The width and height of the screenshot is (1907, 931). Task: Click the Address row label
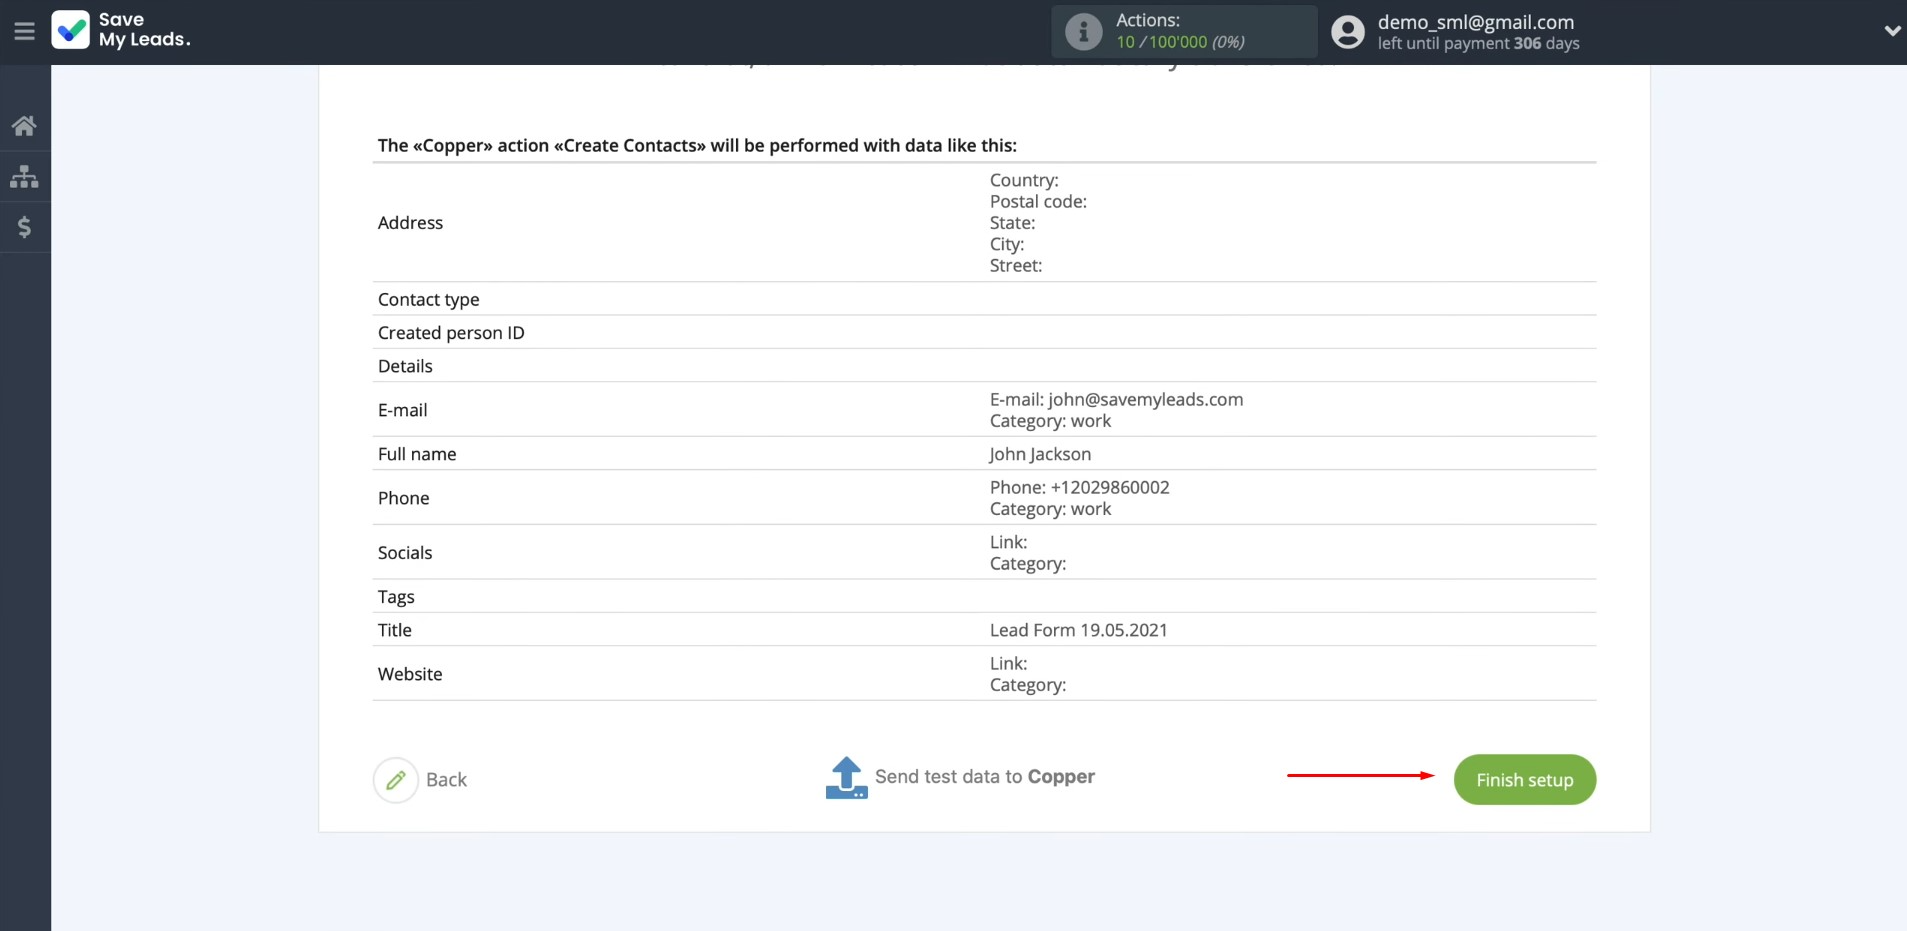pos(410,223)
